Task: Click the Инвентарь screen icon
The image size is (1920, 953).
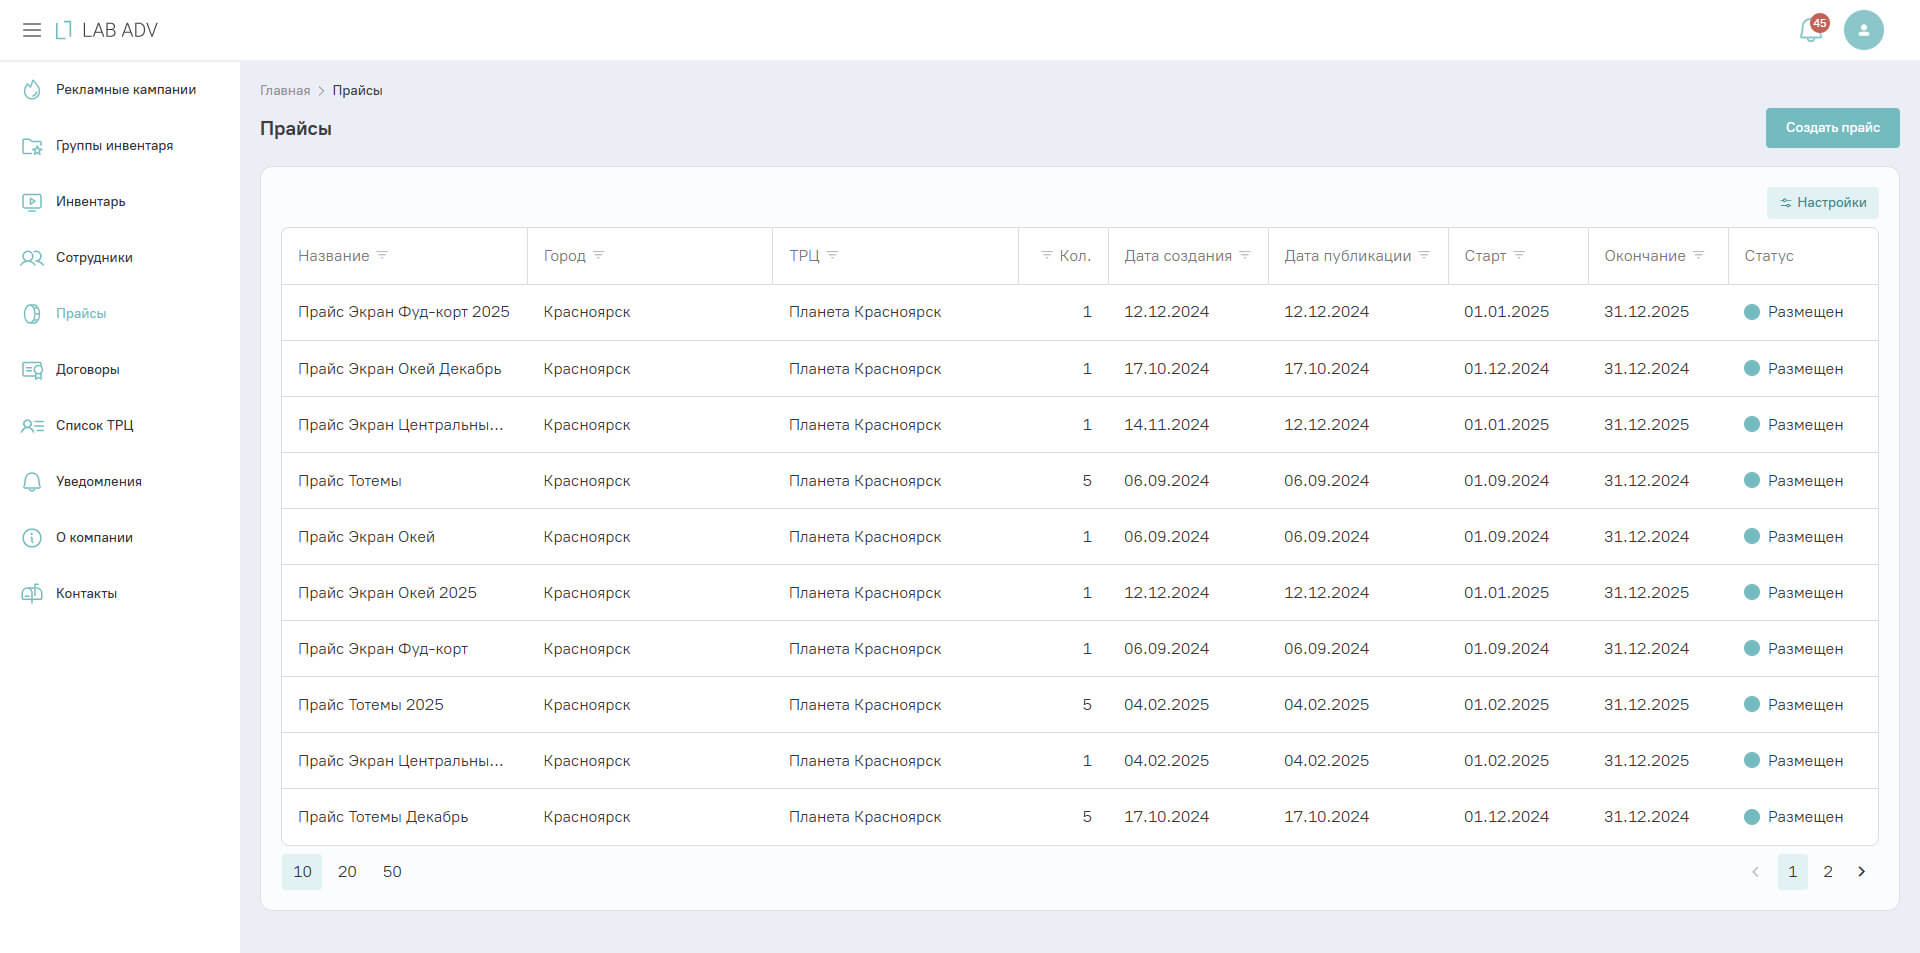Action: (32, 202)
